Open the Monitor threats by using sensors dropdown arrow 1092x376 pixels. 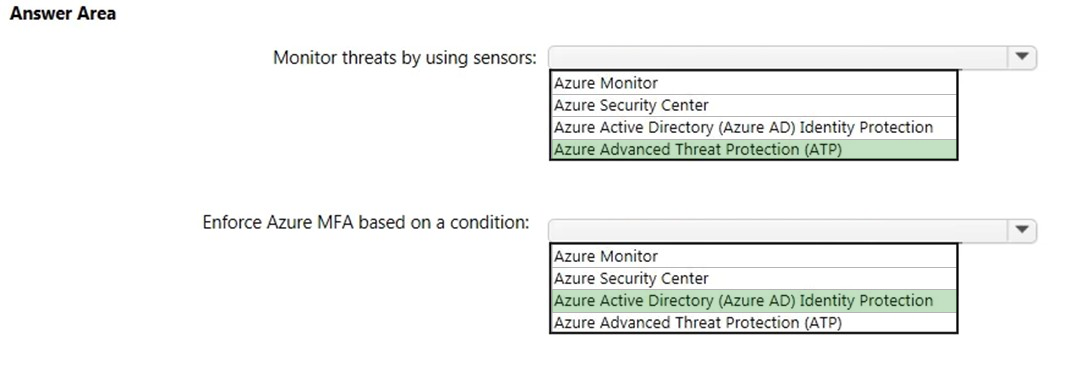point(1021,58)
